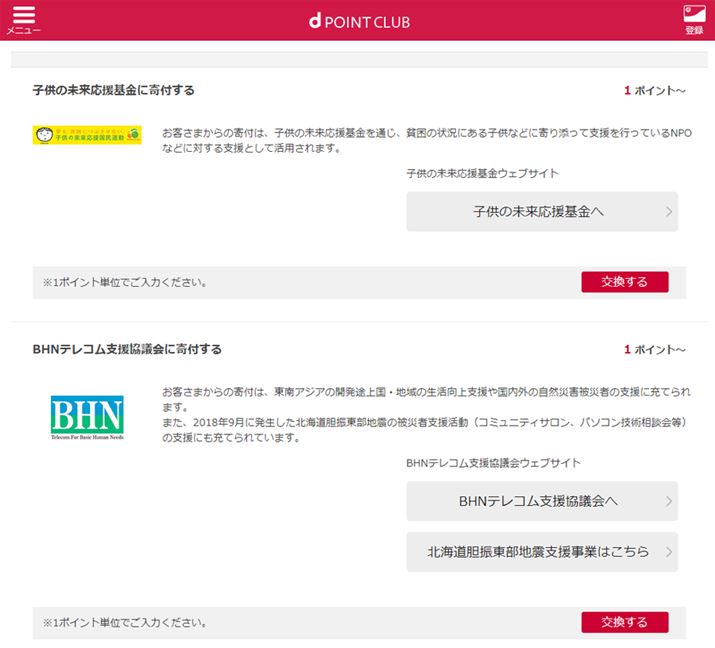Open the BHNテレコム支援協議会へ link button
Image resolution: width=715 pixels, height=648 pixels.
pyautogui.click(x=539, y=501)
